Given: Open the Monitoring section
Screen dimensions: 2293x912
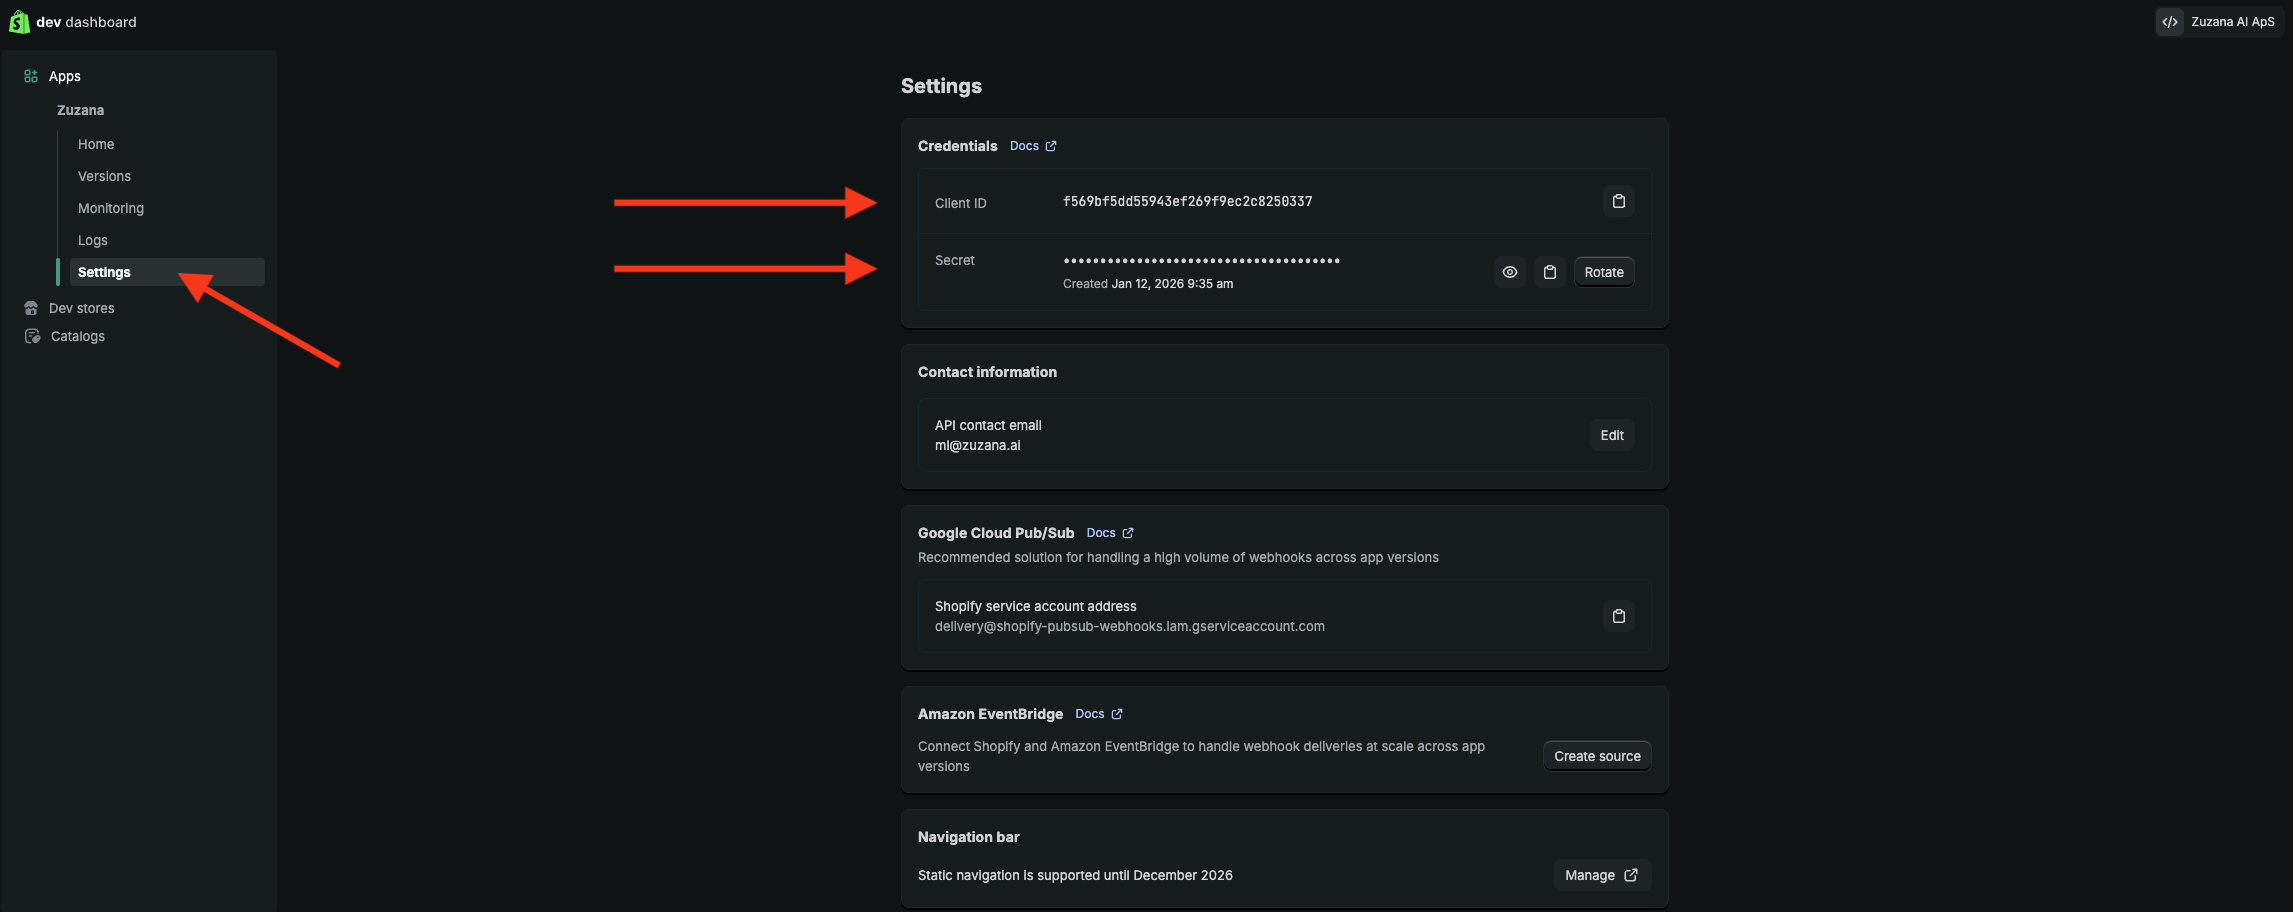Looking at the screenshot, I should point(111,208).
